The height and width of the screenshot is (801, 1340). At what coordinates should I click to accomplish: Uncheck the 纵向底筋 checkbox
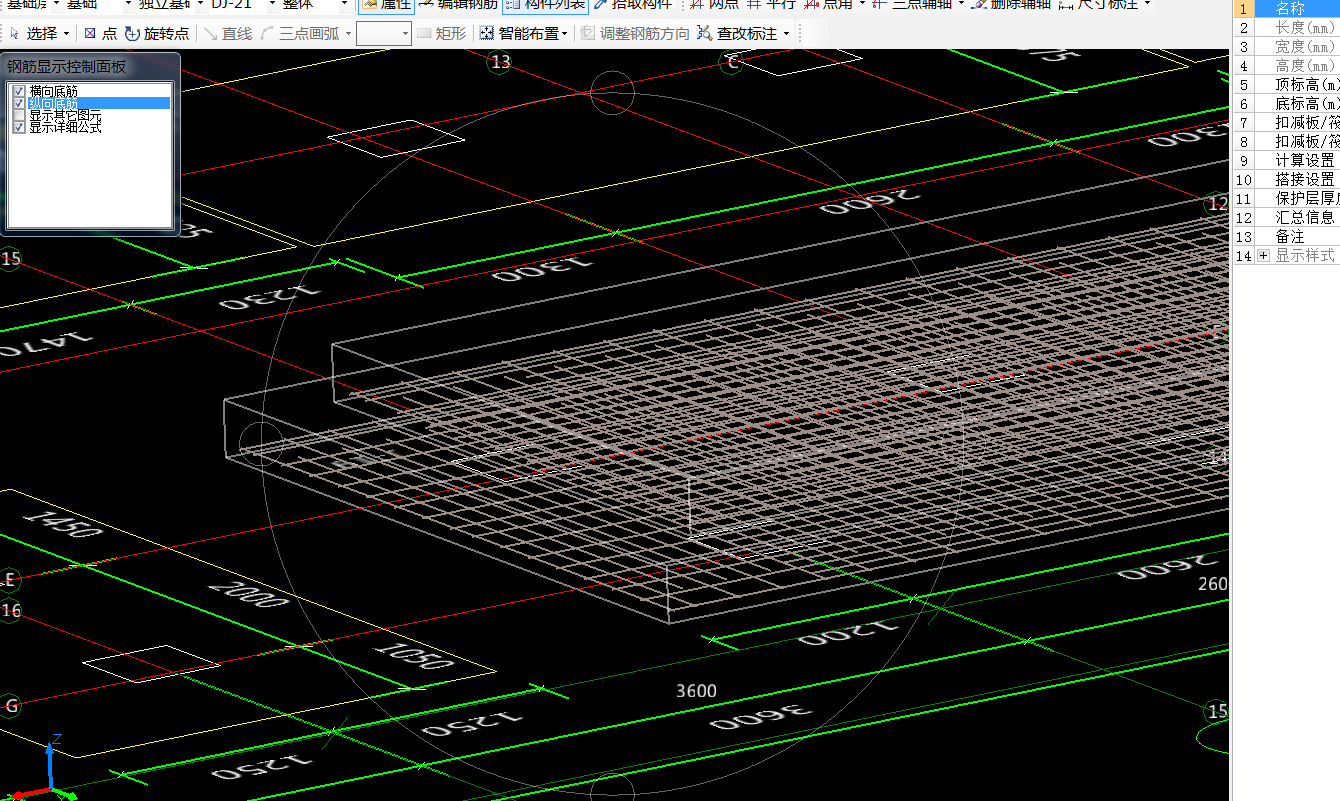coord(19,103)
